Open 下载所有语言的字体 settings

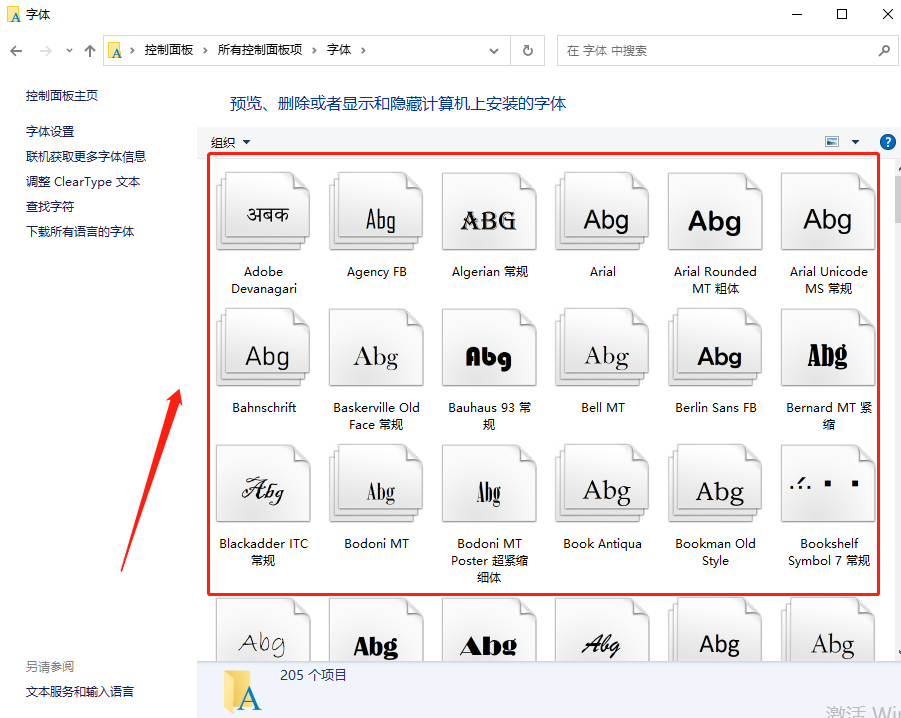pos(79,231)
